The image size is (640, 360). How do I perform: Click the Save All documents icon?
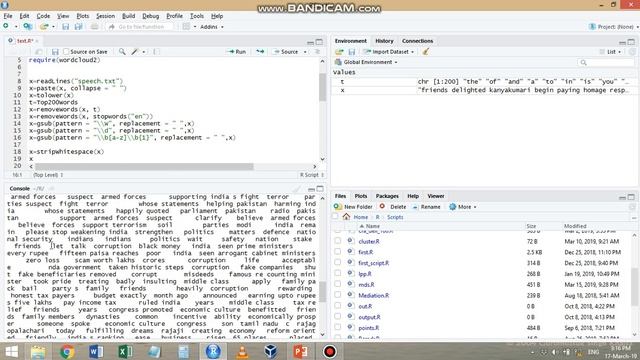(78, 27)
